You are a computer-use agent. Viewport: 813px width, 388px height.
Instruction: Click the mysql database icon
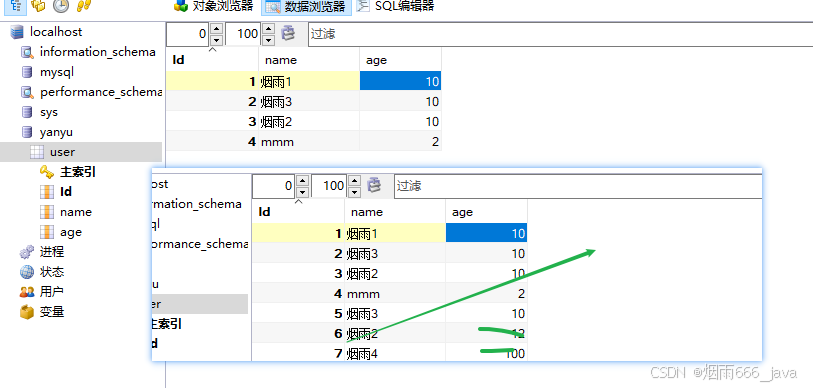[x=27, y=72]
